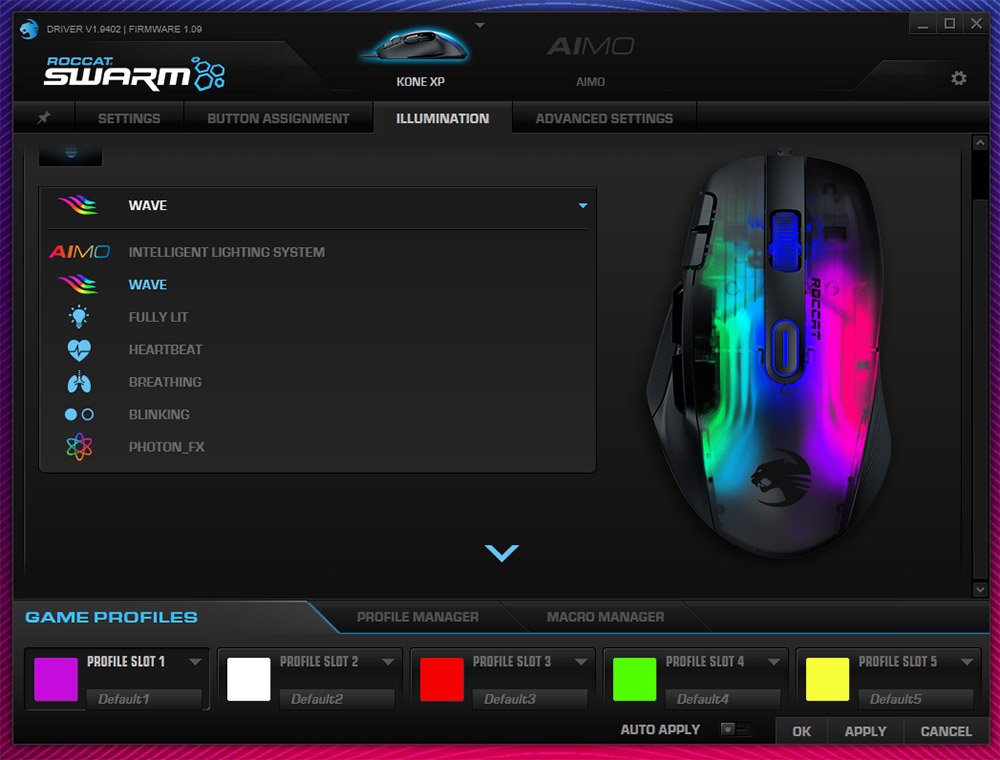Open Profile Slot 5 dropdown arrow
This screenshot has width=1000, height=760.
(967, 662)
